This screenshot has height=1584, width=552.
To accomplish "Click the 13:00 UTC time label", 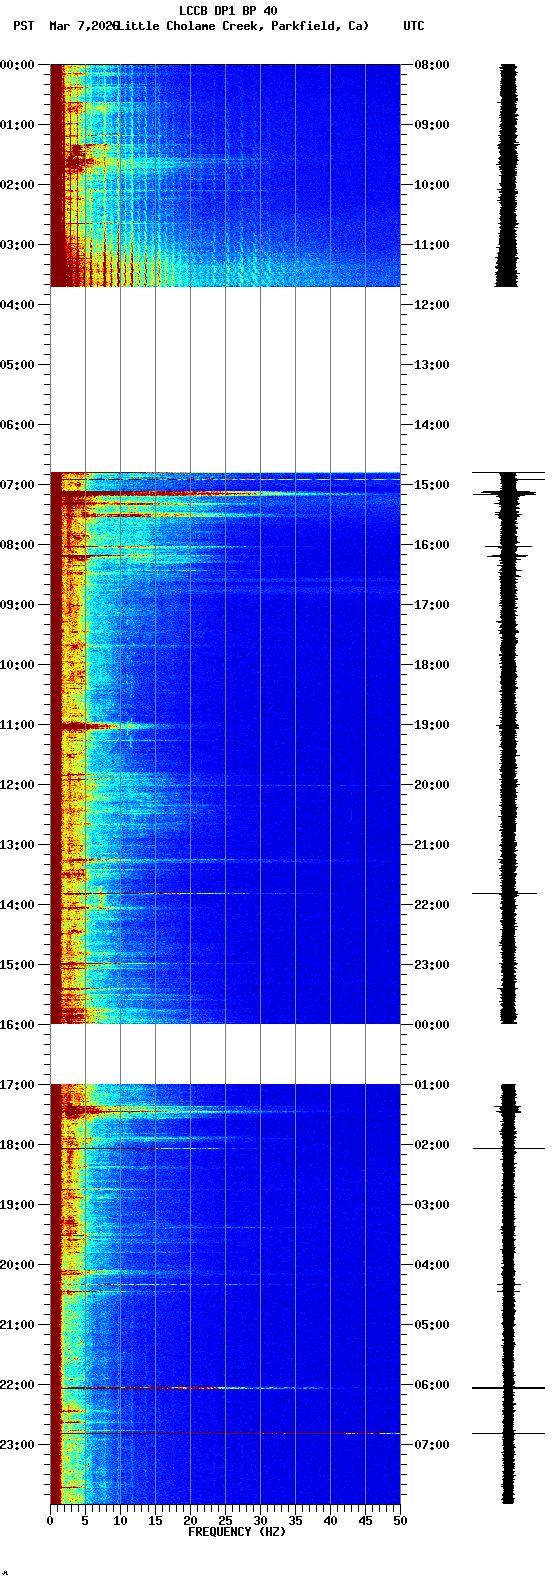I will [x=433, y=365].
